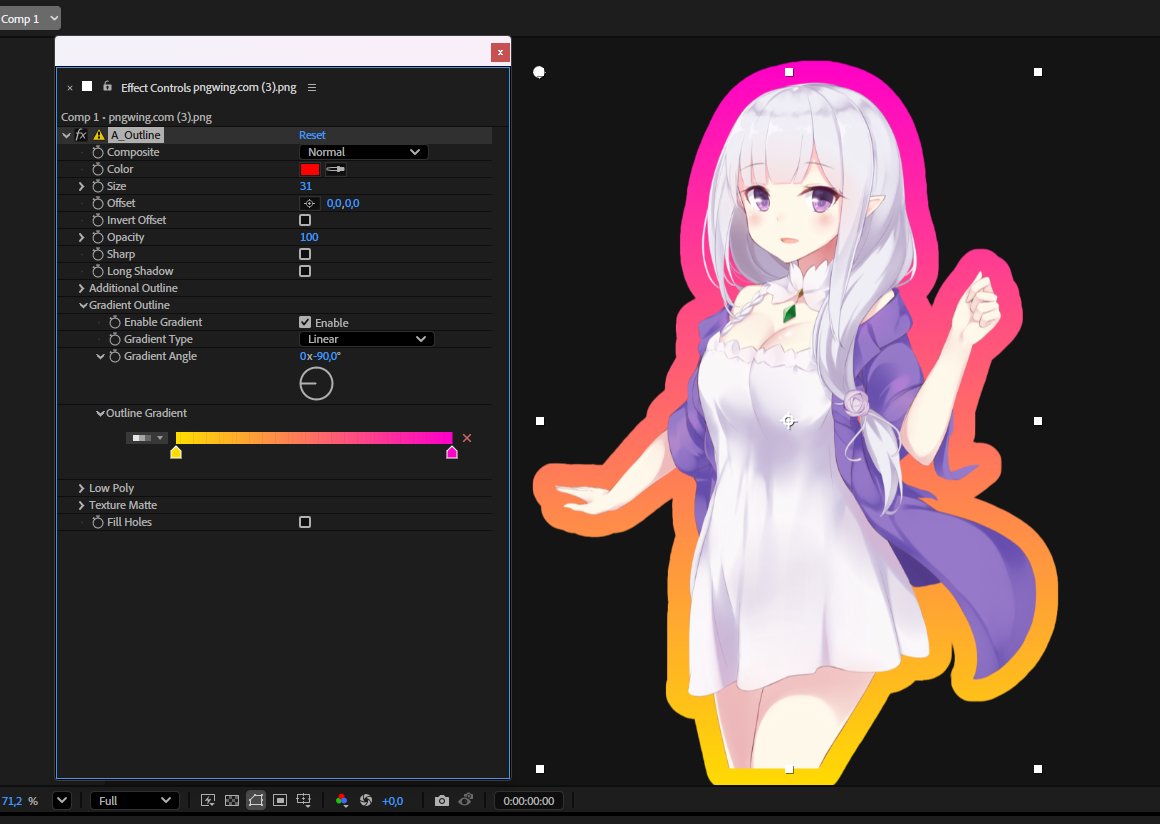
Task: Click the reset exposure icon
Action: click(365, 800)
